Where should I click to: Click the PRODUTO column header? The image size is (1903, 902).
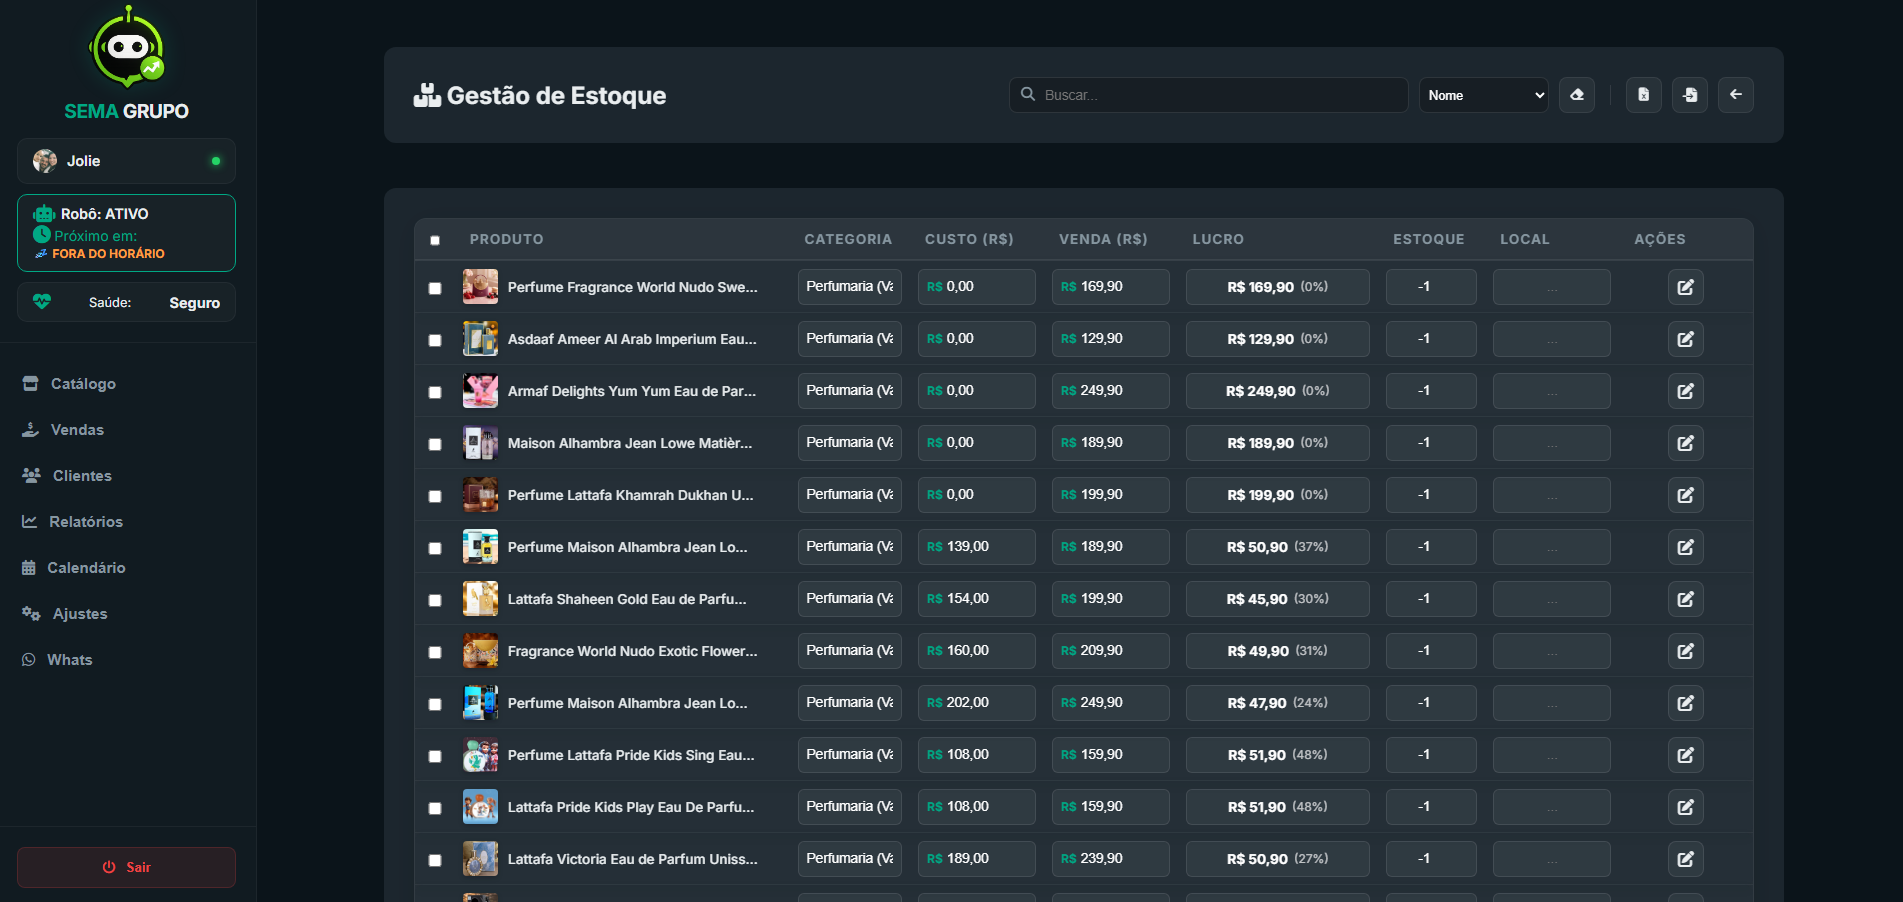click(507, 240)
